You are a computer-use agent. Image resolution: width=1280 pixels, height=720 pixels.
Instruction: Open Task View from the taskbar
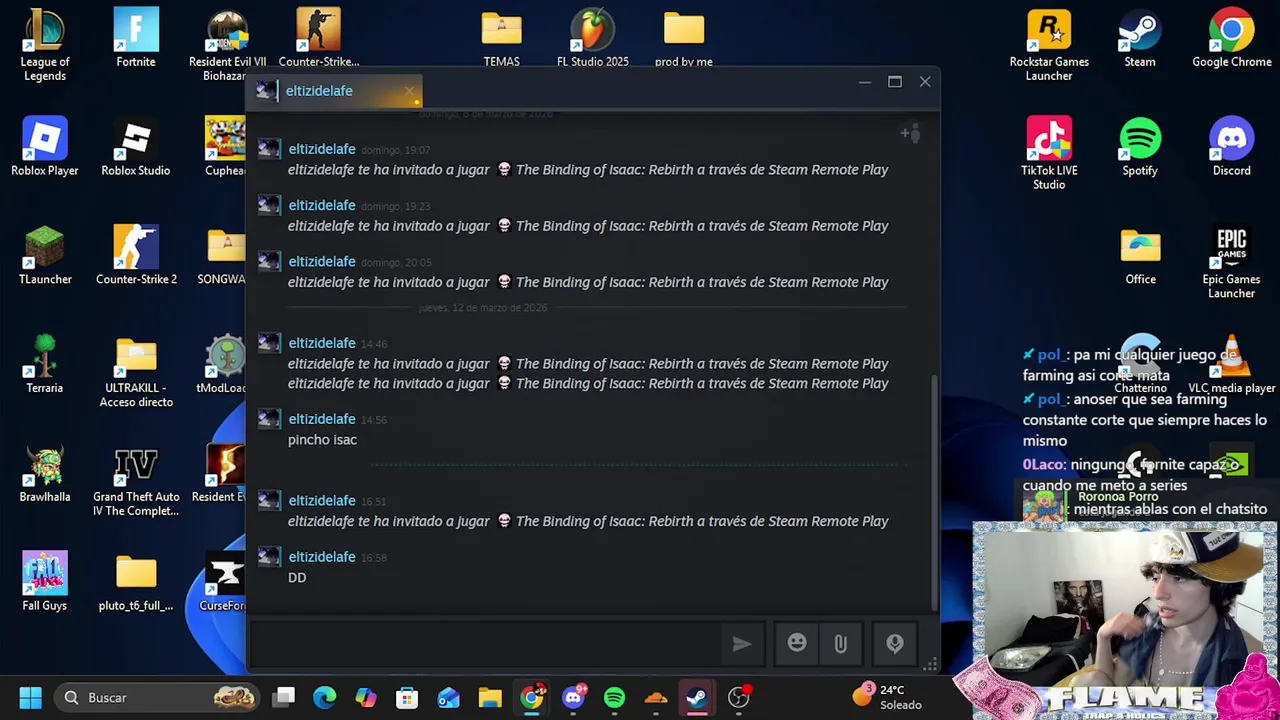tap(285, 697)
